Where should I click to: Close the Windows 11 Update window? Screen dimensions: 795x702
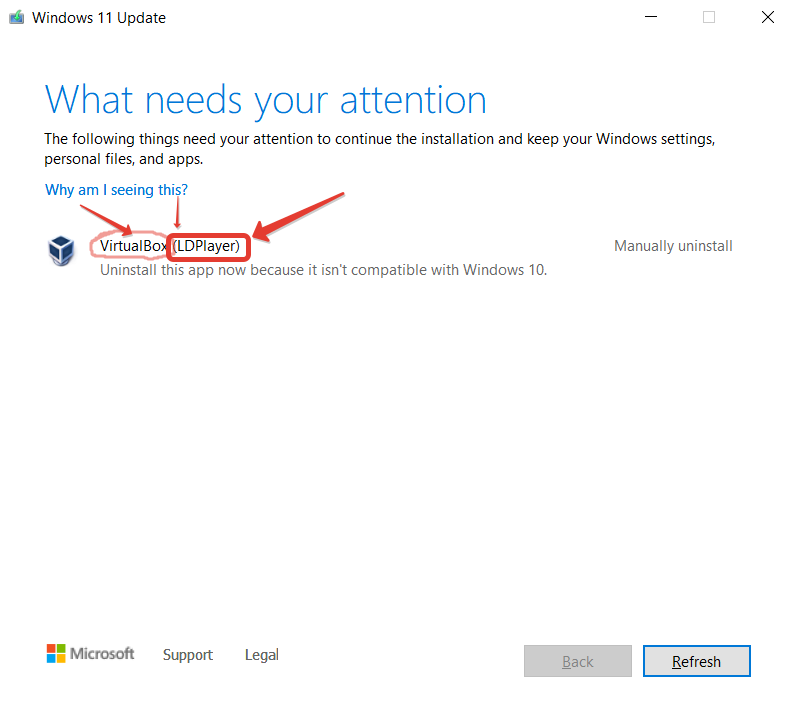tap(768, 17)
